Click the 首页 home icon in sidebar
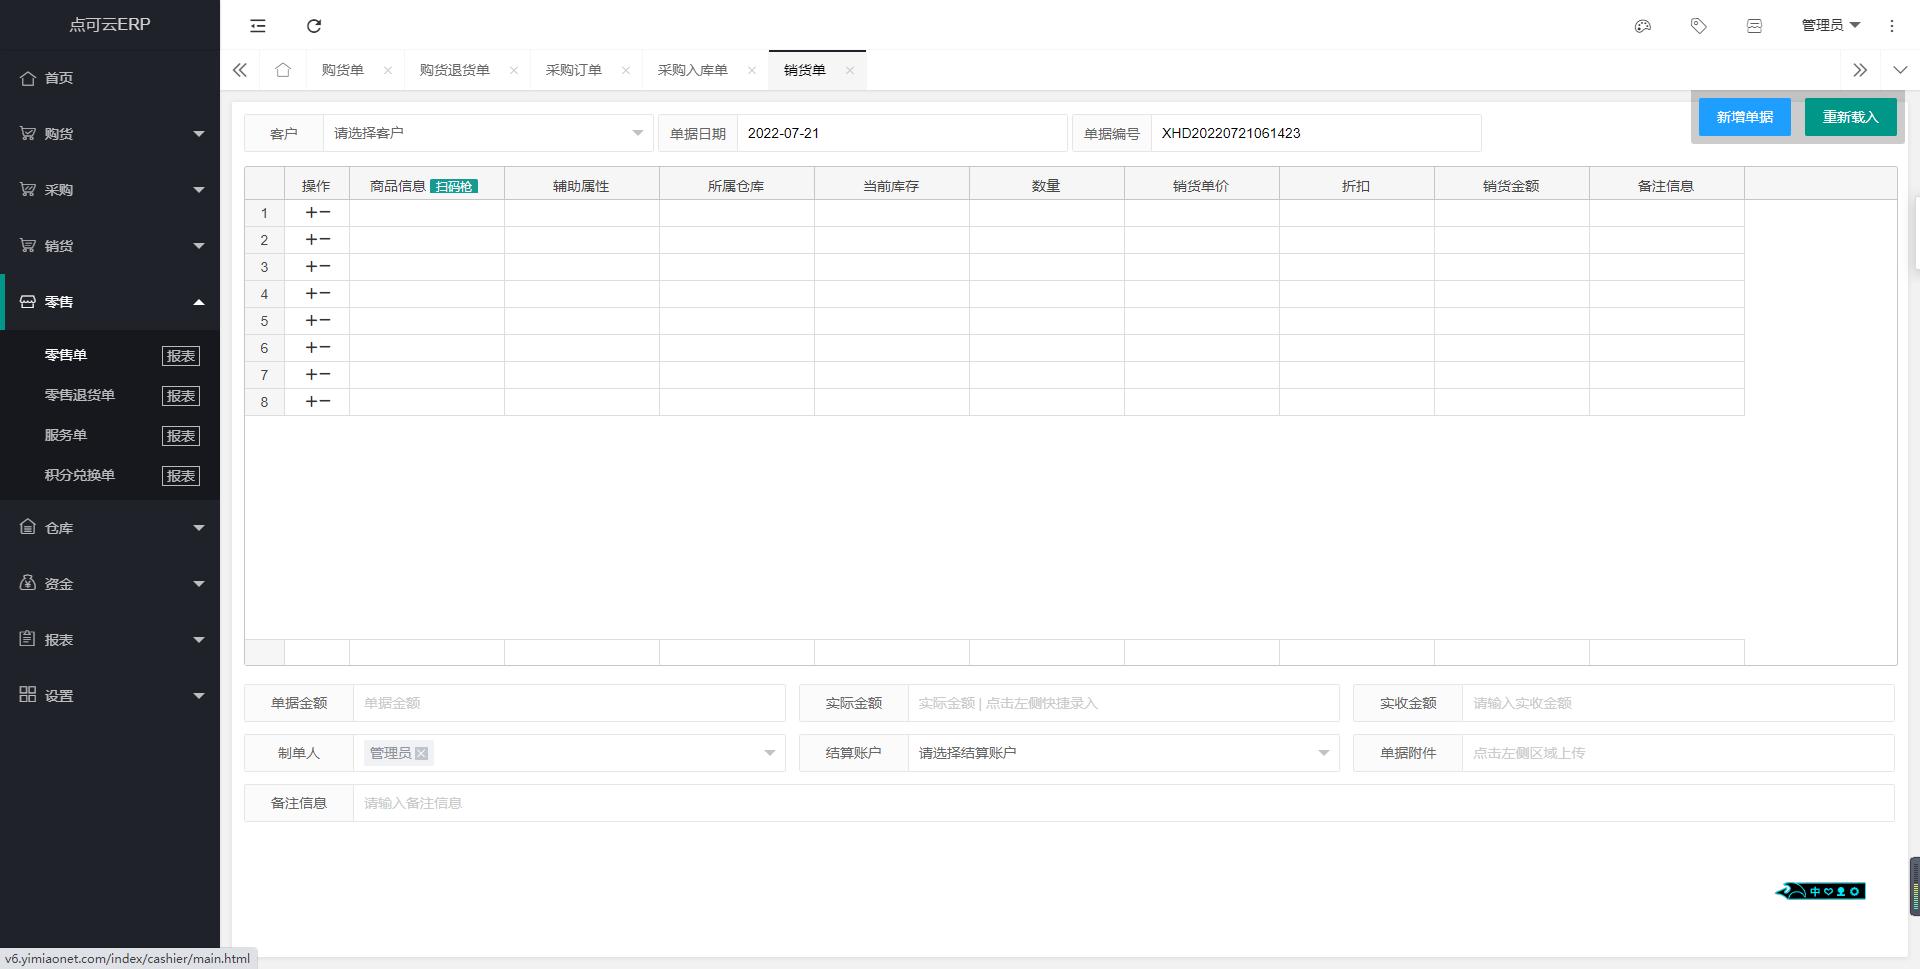 point(28,77)
